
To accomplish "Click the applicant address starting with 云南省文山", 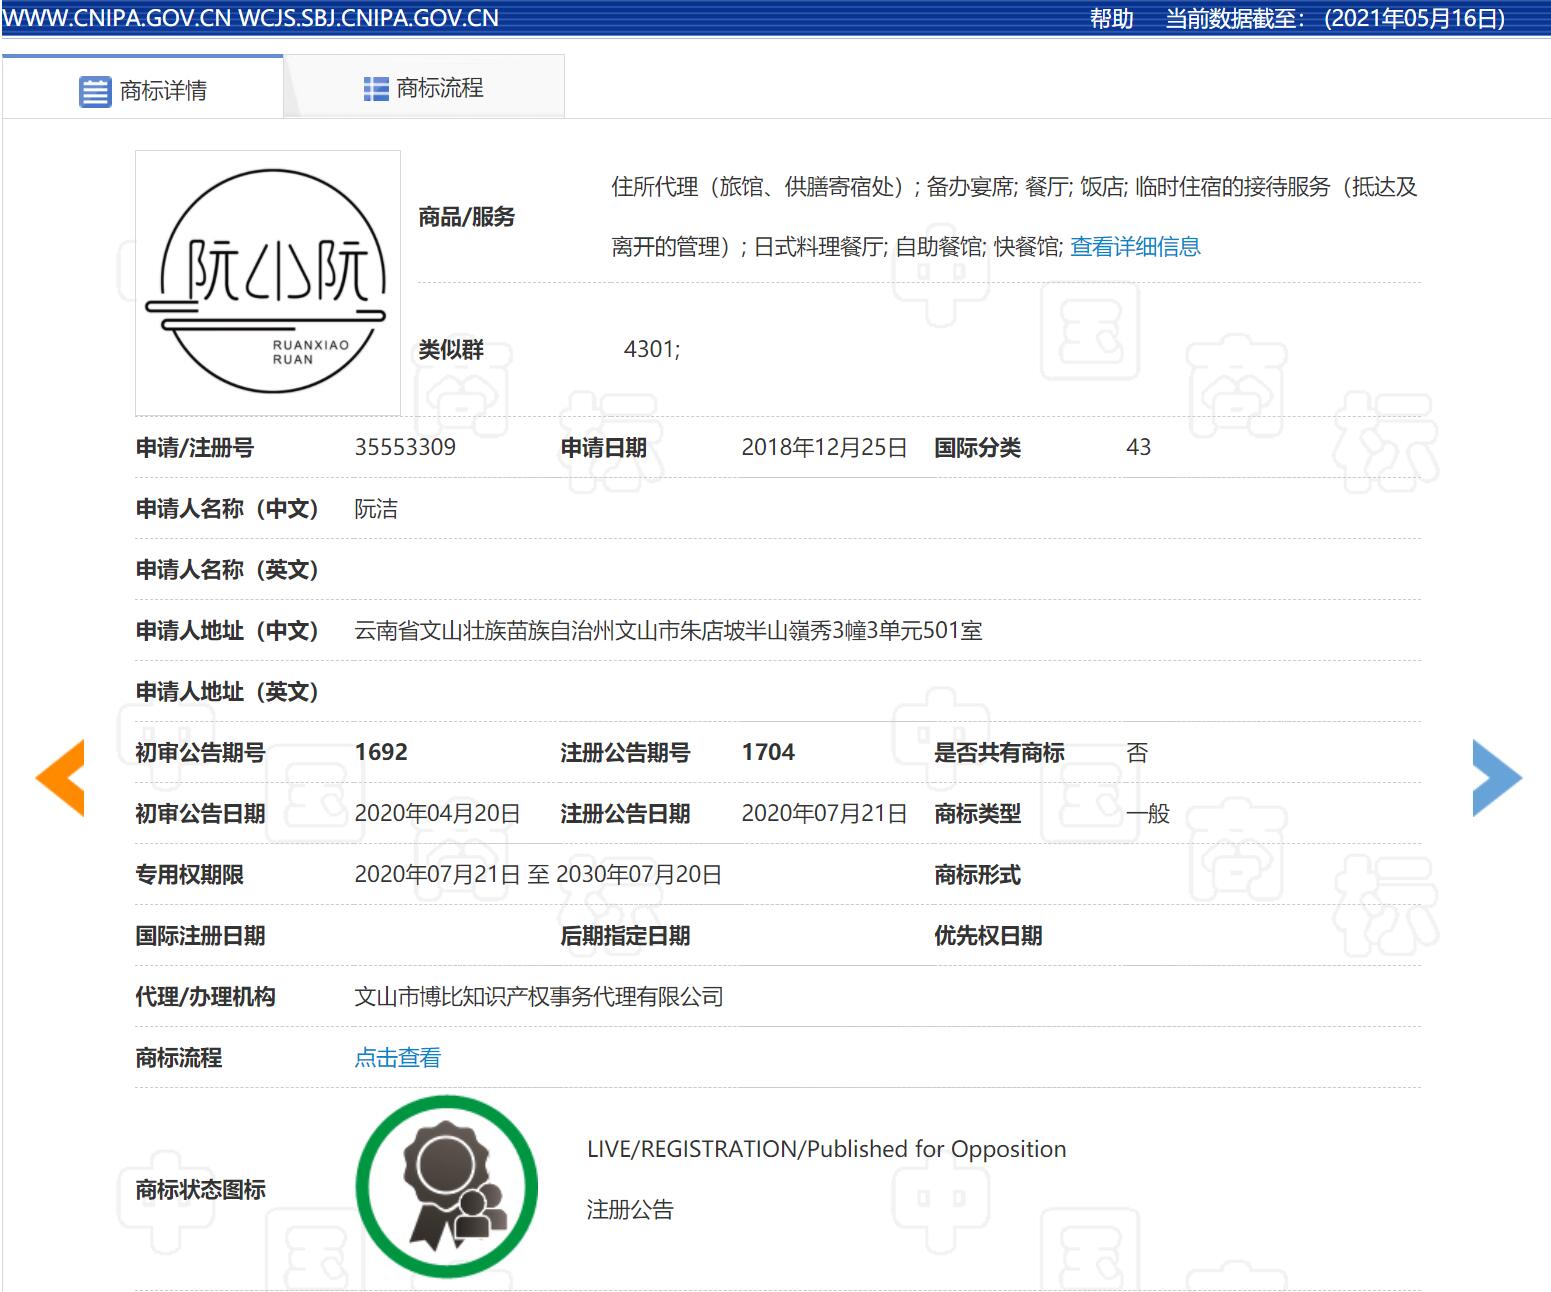I will point(668,630).
